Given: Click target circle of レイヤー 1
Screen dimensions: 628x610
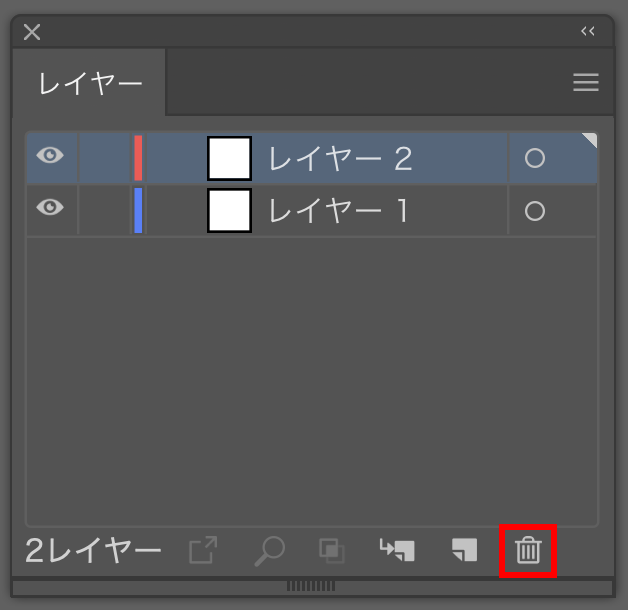Looking at the screenshot, I should click(x=535, y=211).
